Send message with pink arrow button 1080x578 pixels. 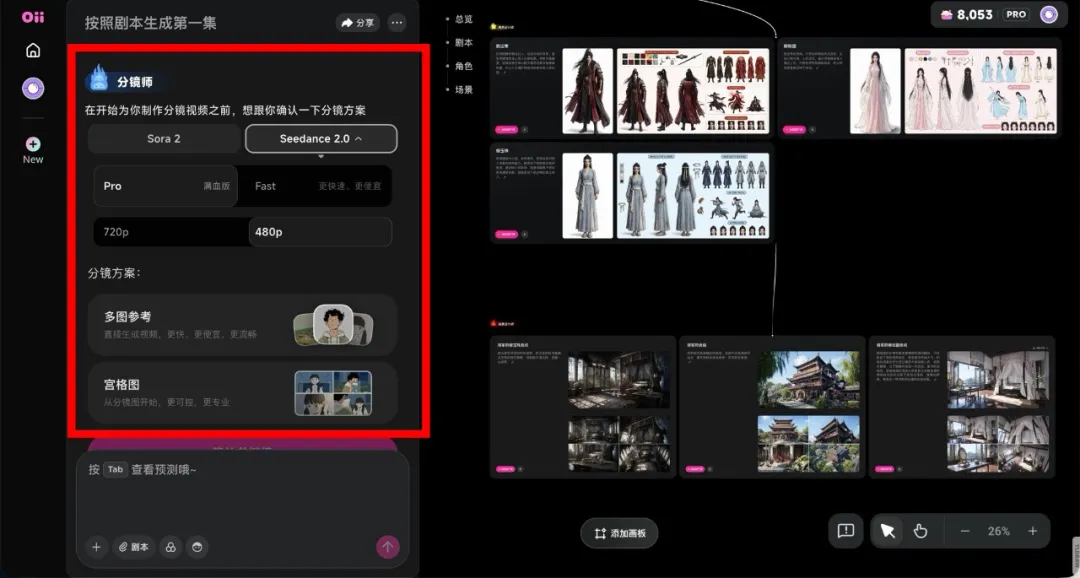[388, 547]
